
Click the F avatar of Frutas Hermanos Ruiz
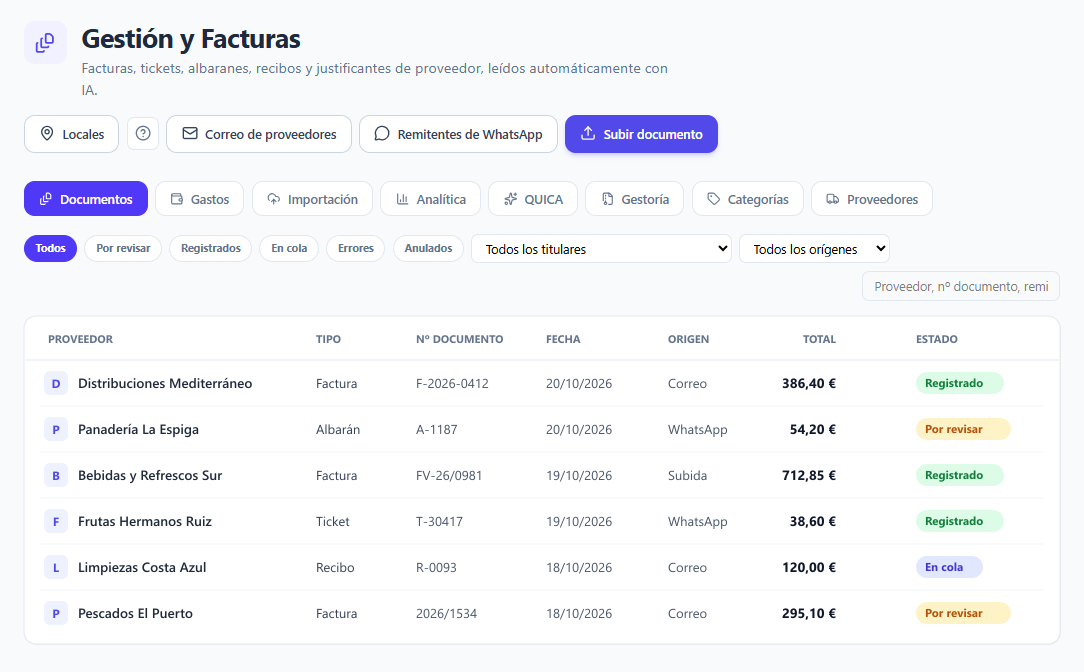[56, 521]
